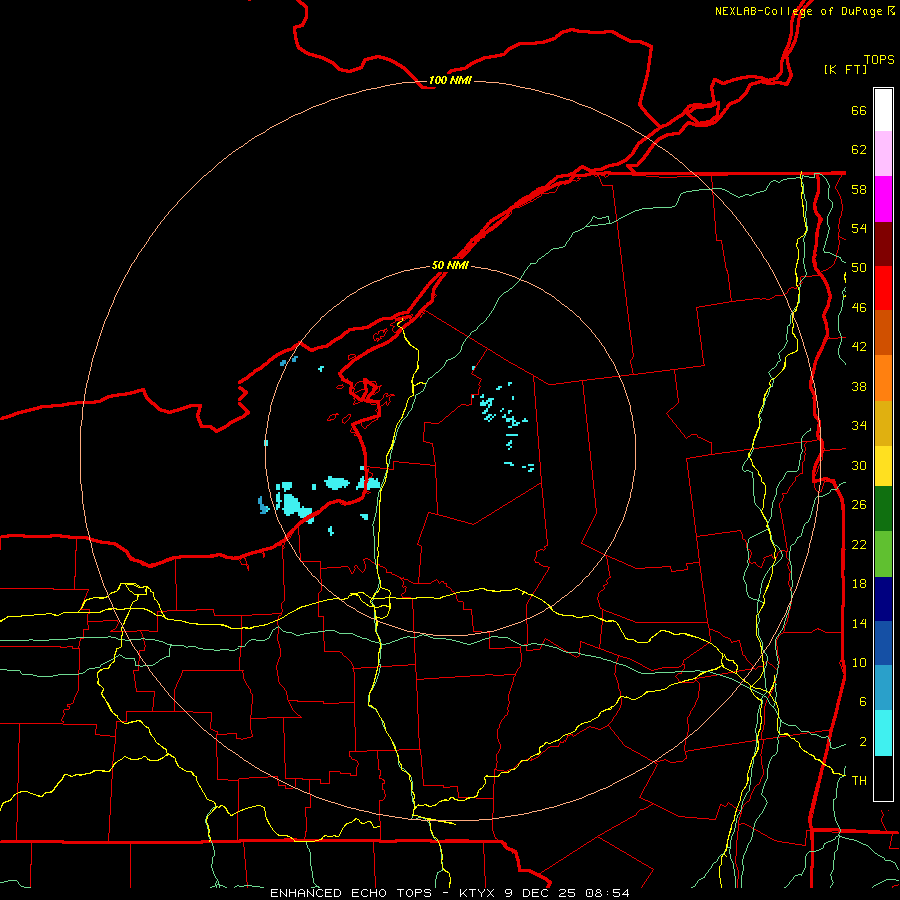Click the legend value "6"

(862, 702)
